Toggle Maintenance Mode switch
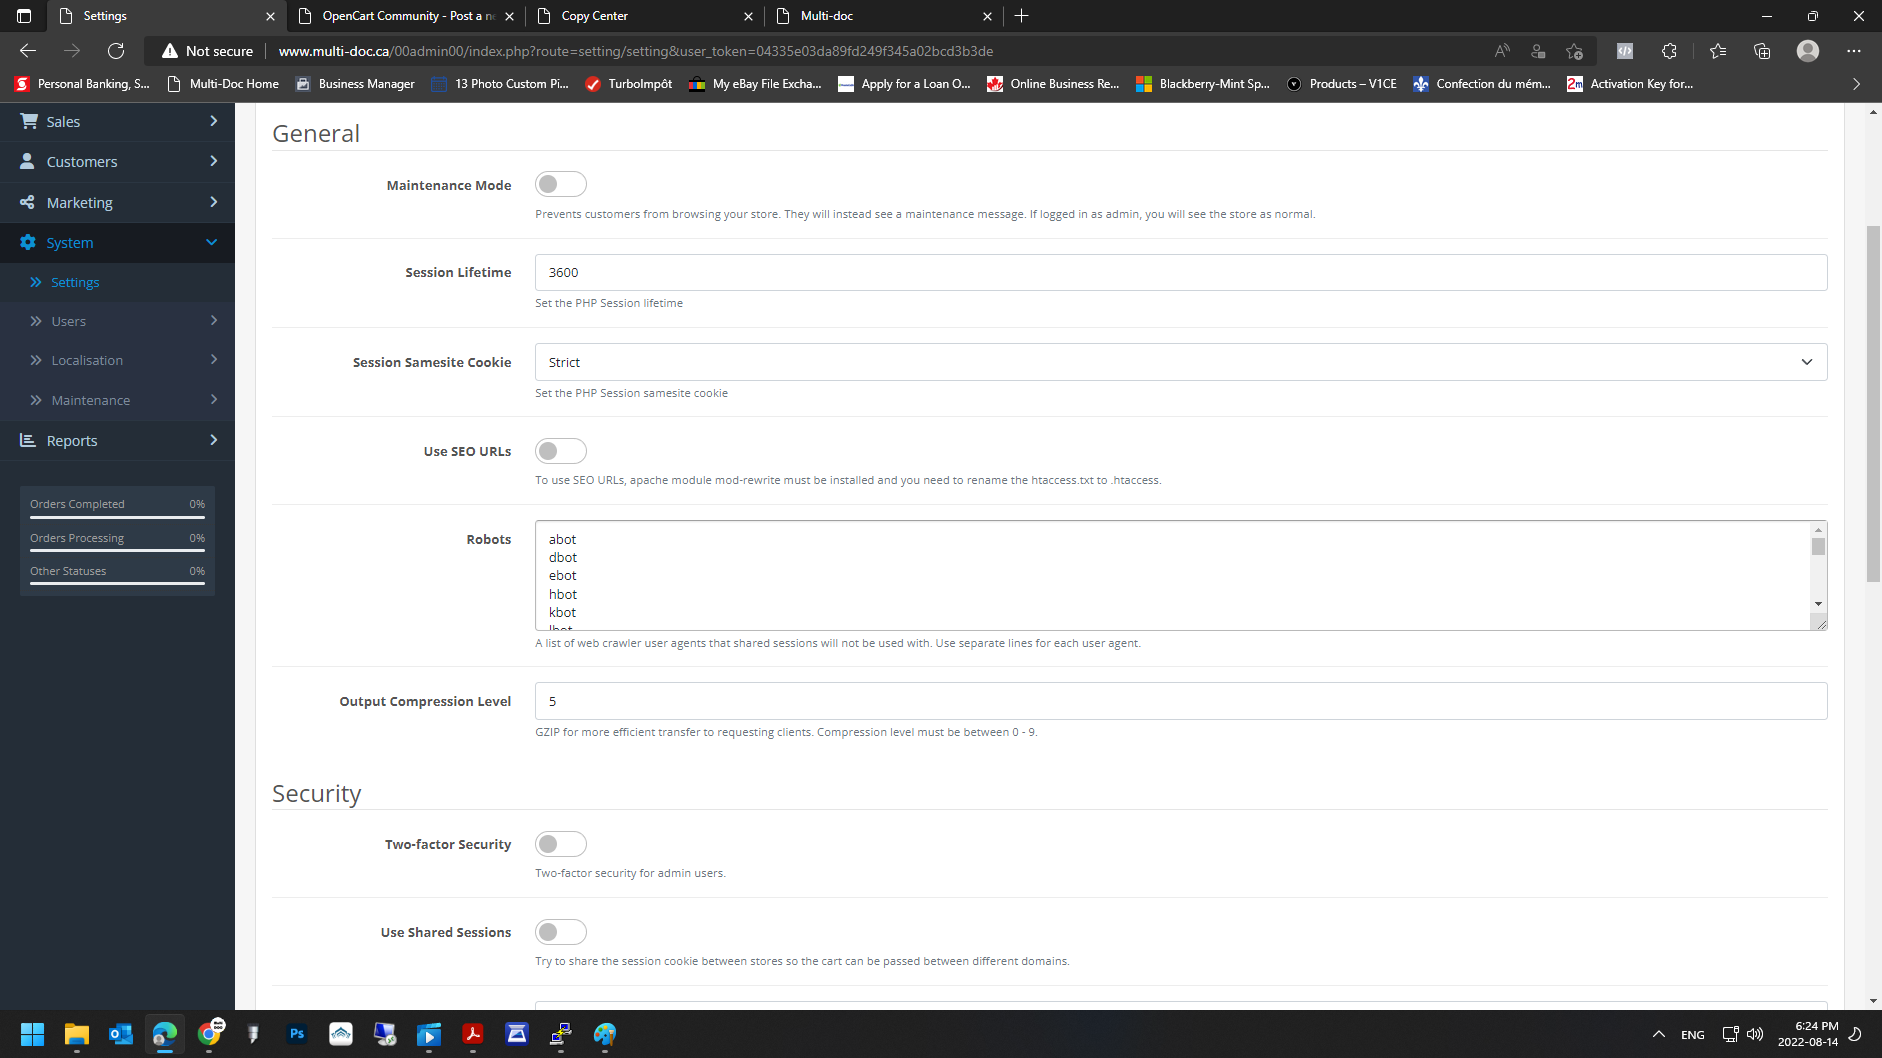The image size is (1882, 1058). [x=560, y=184]
